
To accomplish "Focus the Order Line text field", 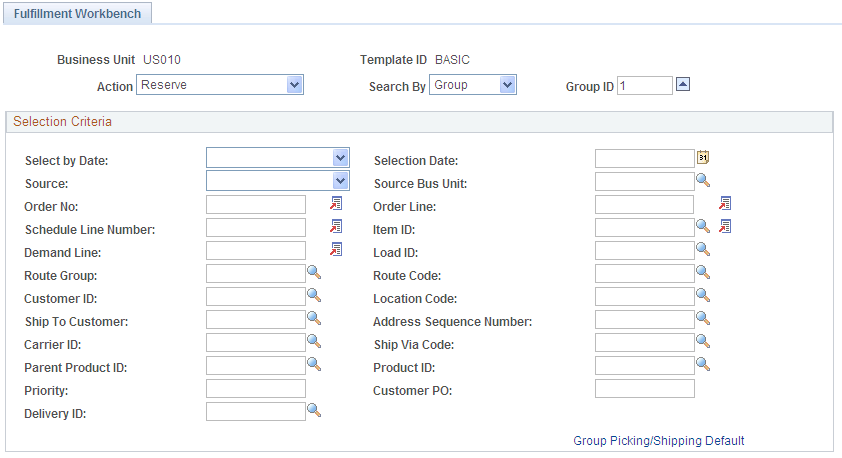I will click(644, 205).
